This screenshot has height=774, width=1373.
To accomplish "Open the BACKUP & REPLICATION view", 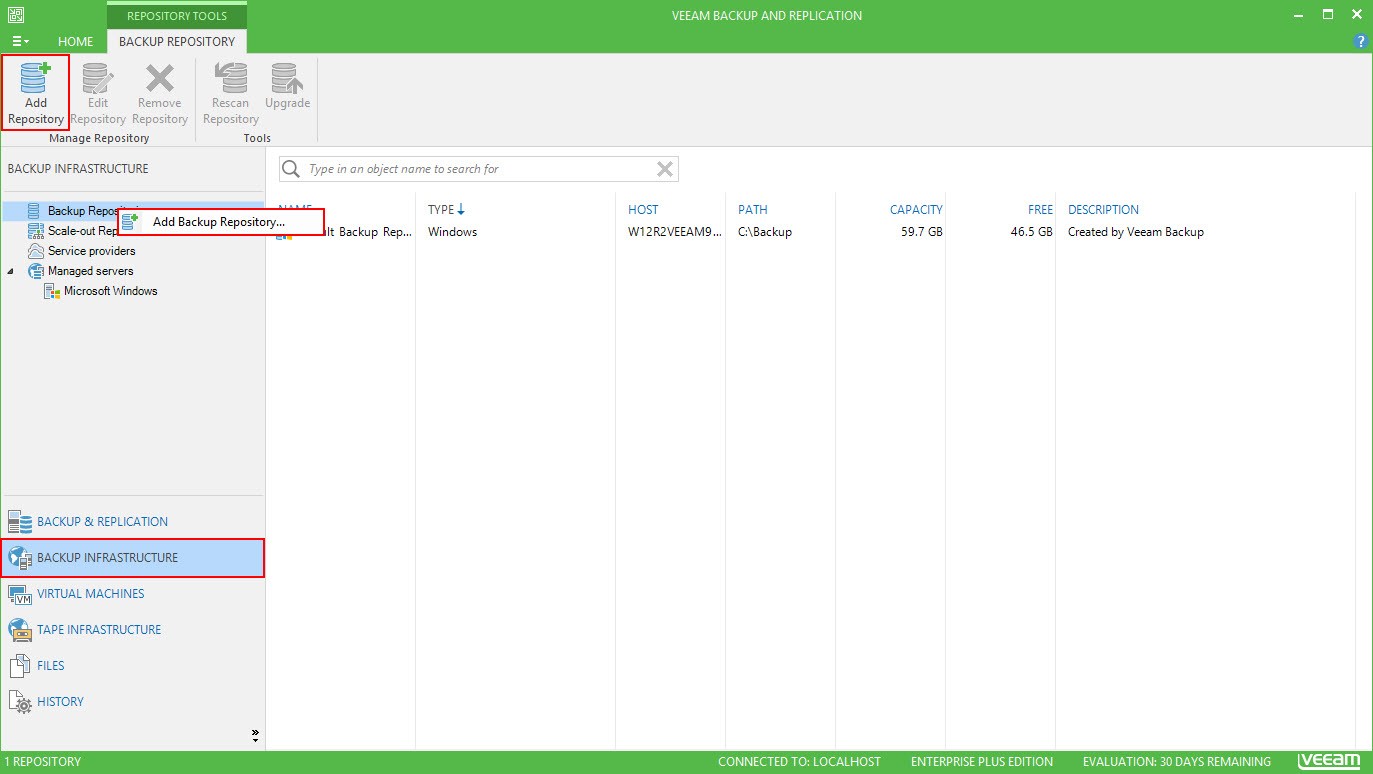I will [x=132, y=522].
